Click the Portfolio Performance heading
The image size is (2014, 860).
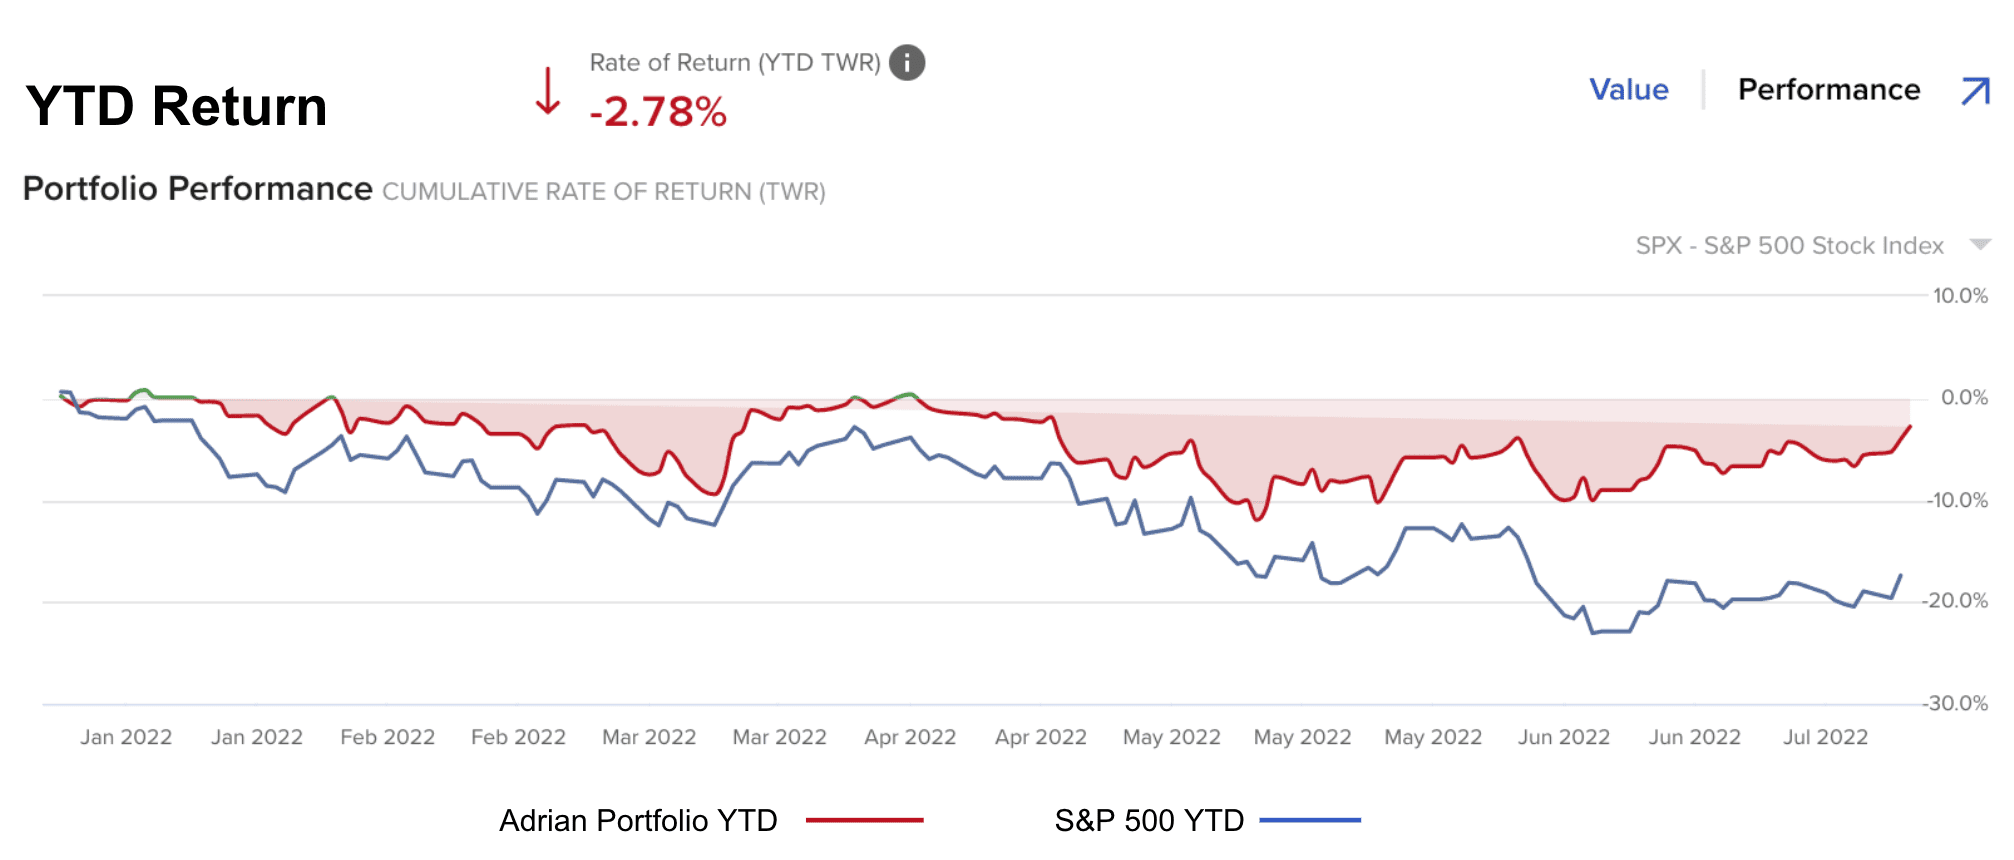tap(197, 189)
